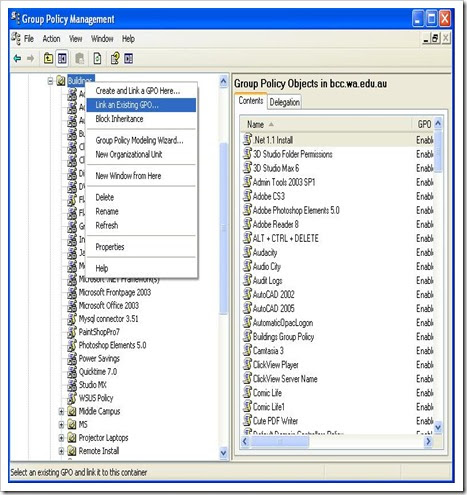Toggle the Show/Hide Console Tree icon
Image resolution: width=467 pixels, height=495 pixels.
[x=62, y=59]
